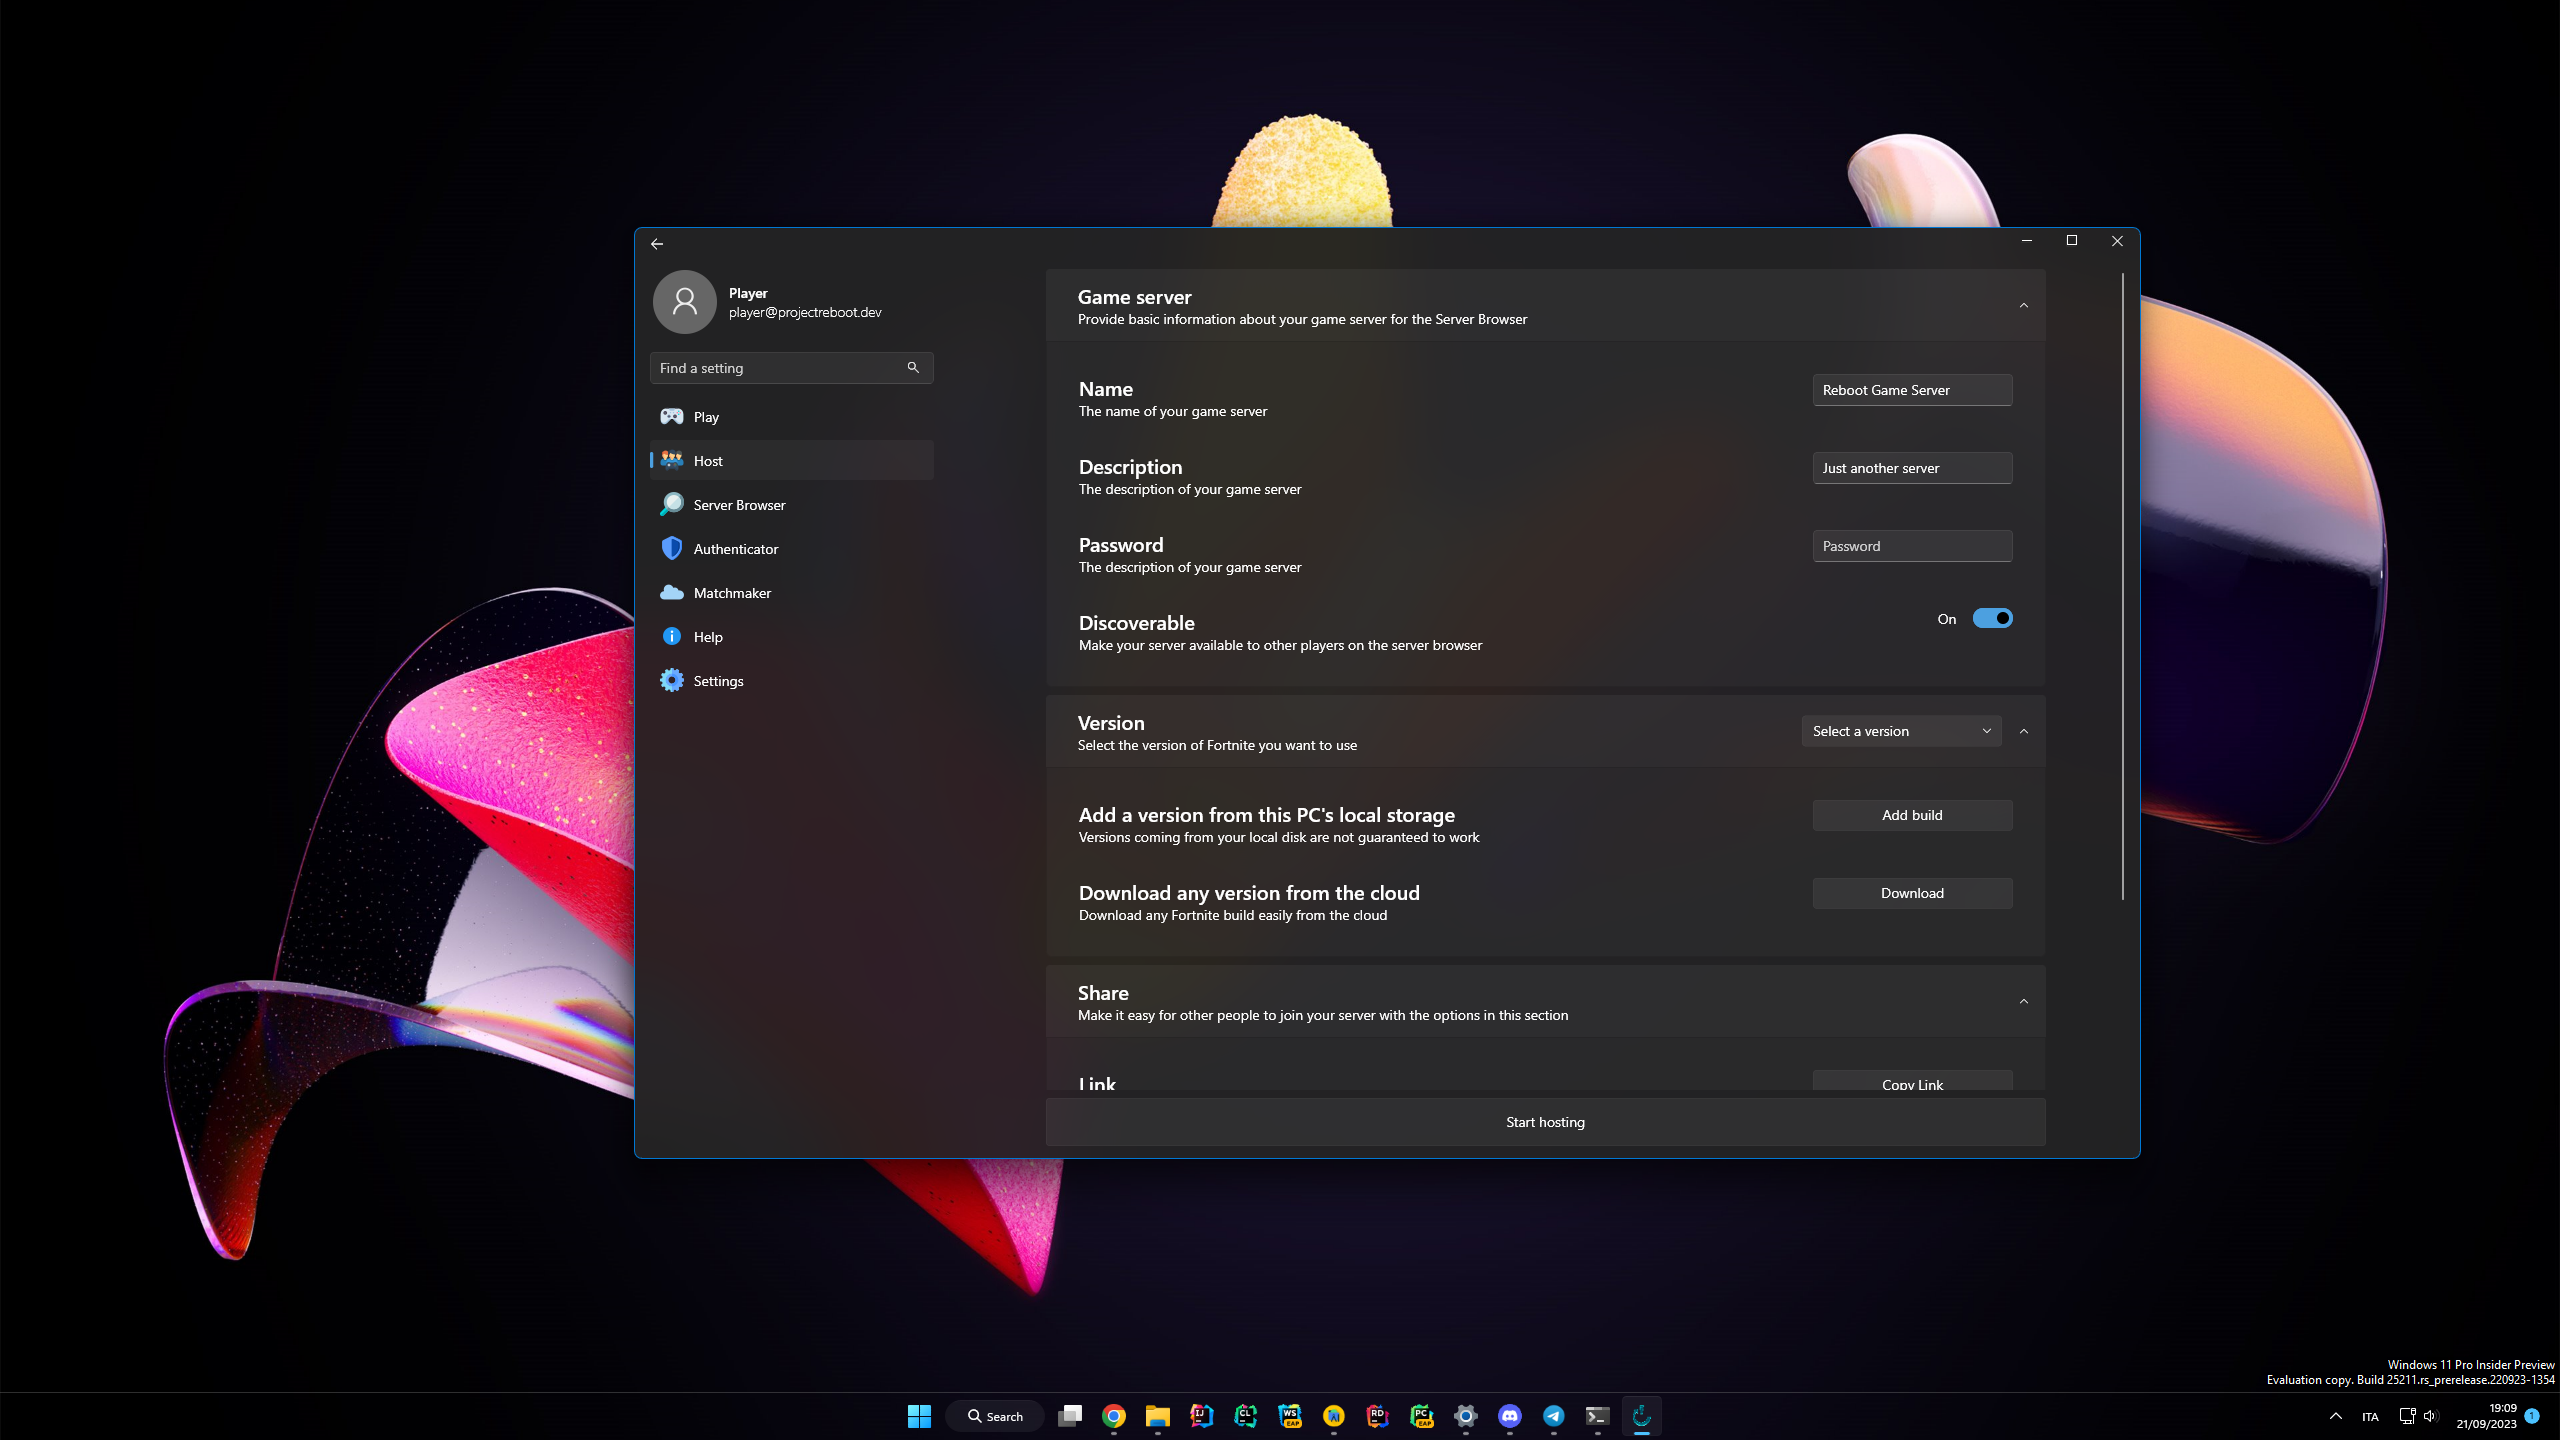This screenshot has width=2560, height=1440.
Task: Click the back arrow at top left
Action: (656, 243)
